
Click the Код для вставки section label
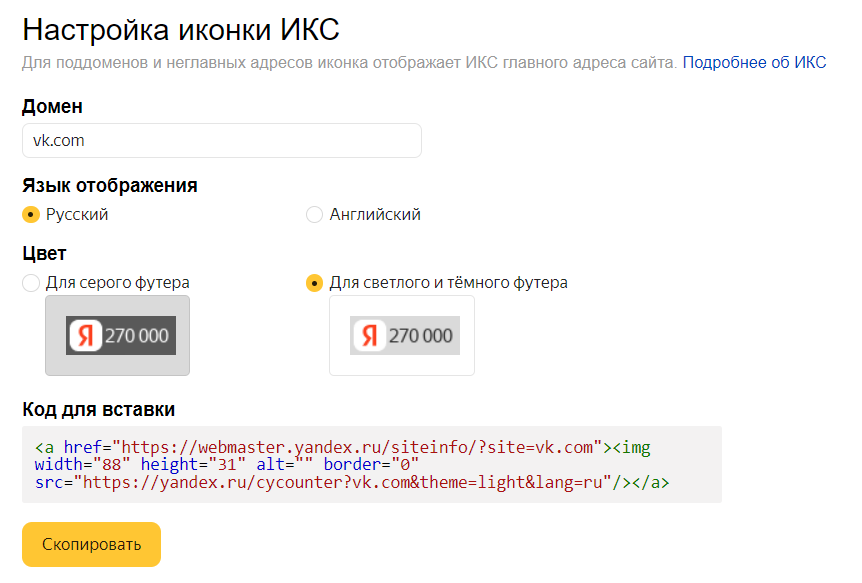click(x=98, y=410)
